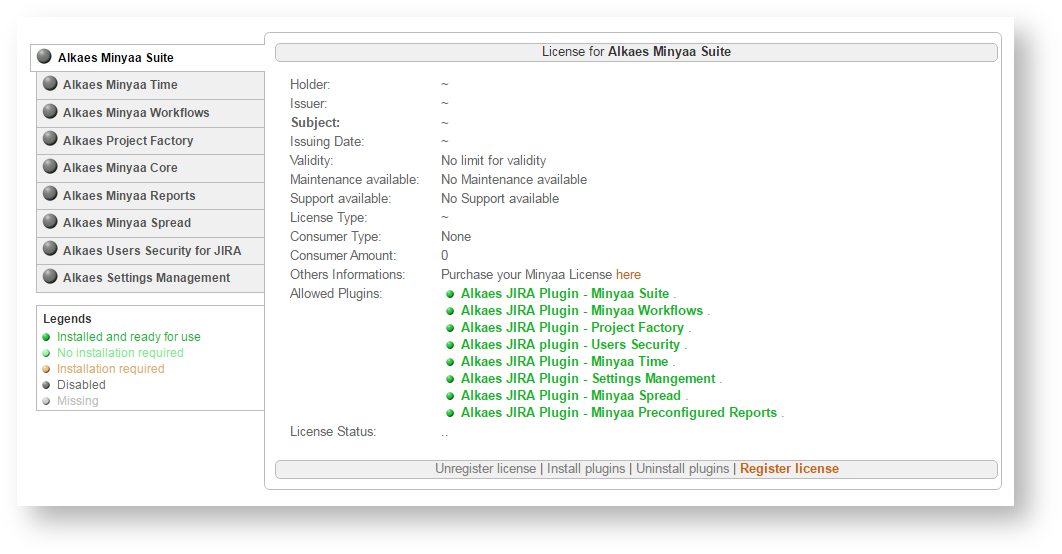
Task: Click status ball icon next to Alkaes Minyaa Workflows
Action: click(x=50, y=112)
